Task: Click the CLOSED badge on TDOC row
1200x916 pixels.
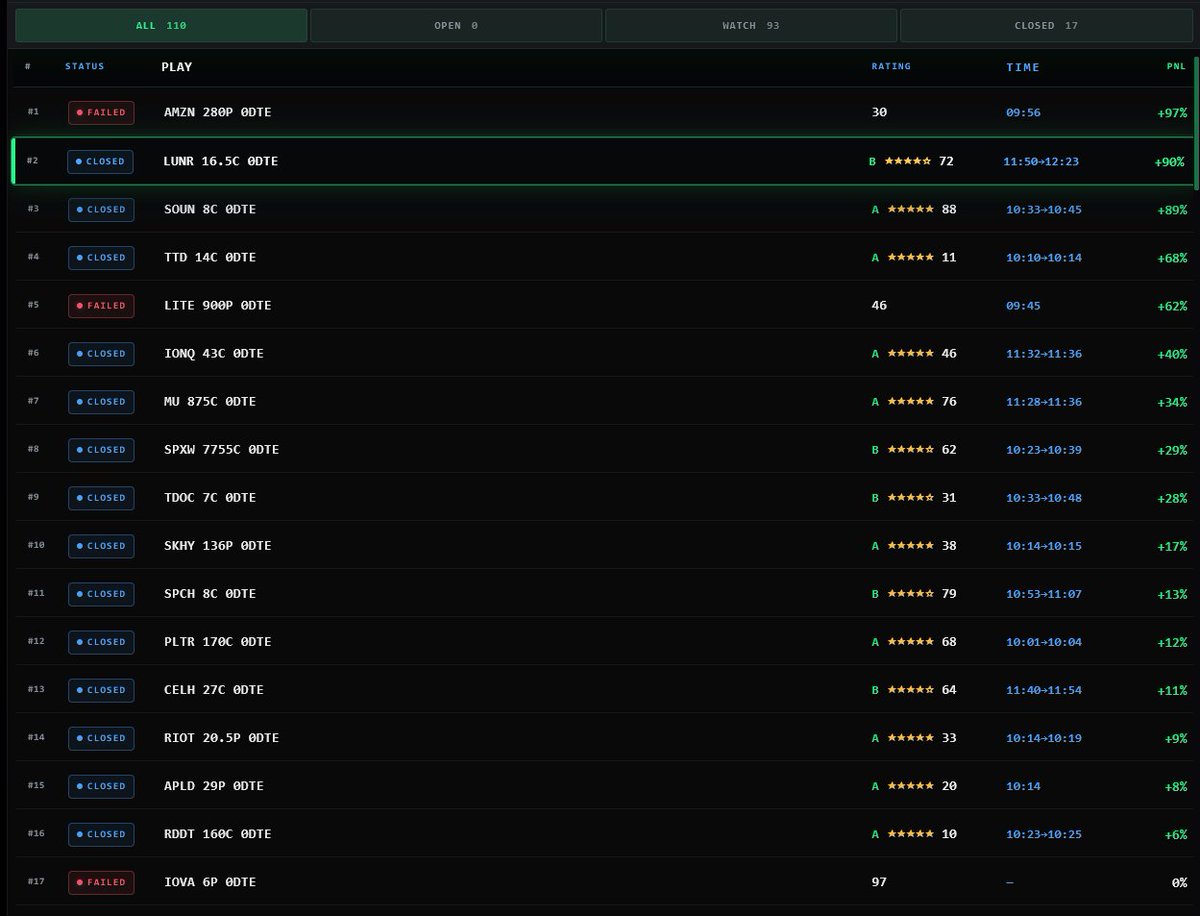Action: point(101,497)
